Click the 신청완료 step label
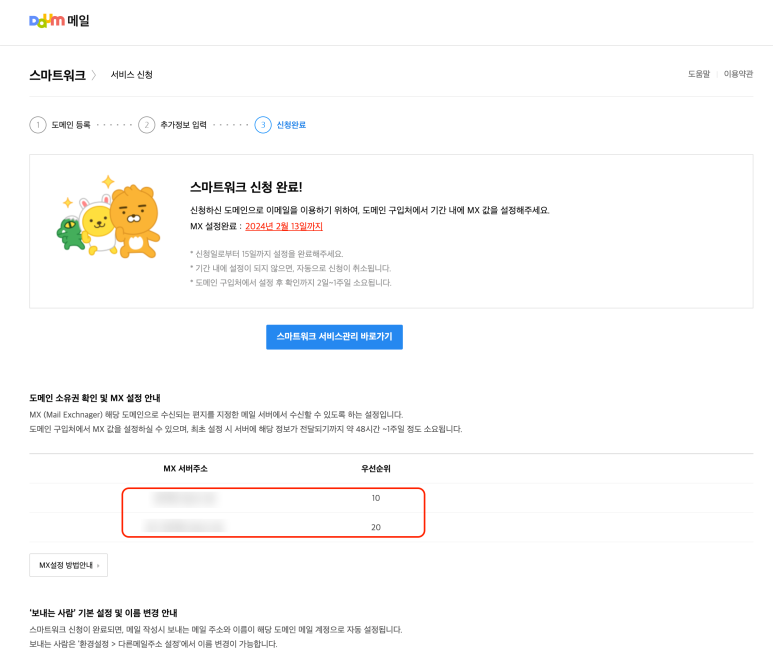 [x=291, y=125]
